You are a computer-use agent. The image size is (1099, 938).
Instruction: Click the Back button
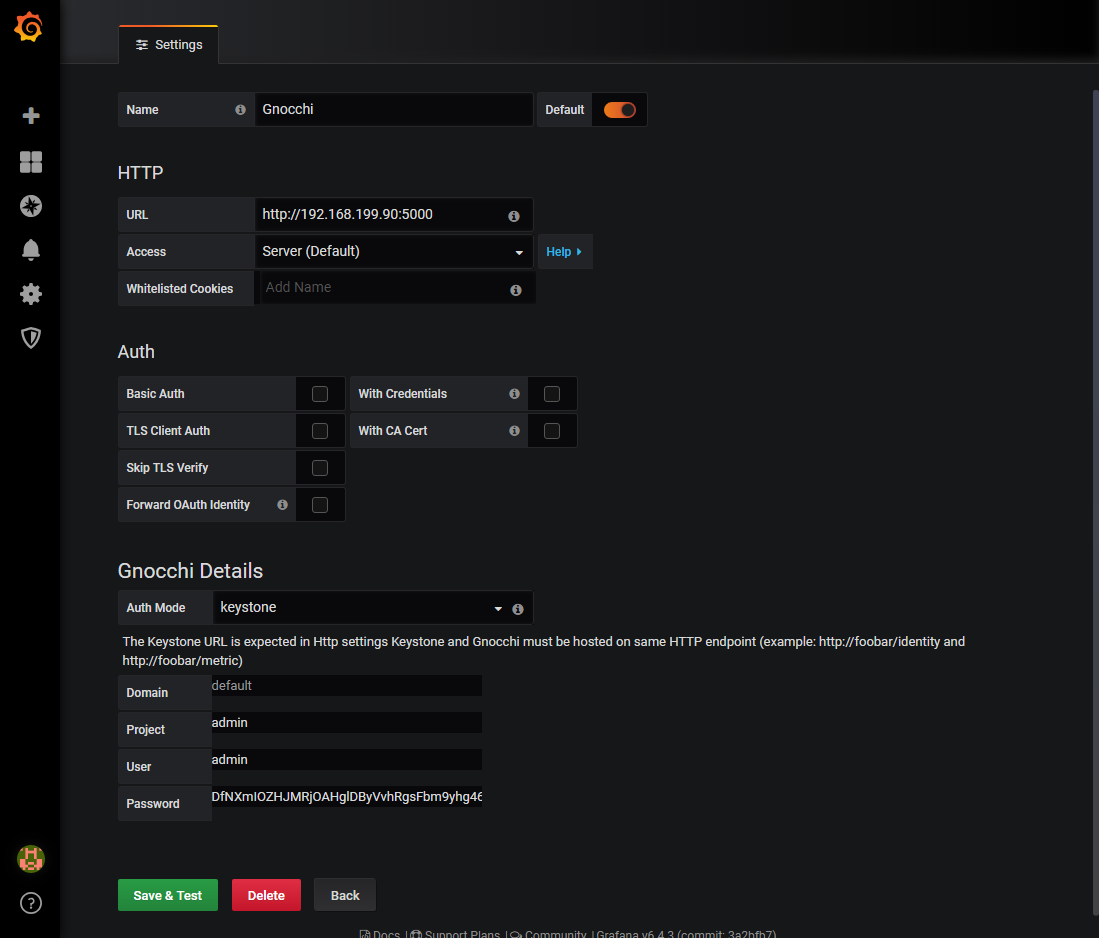coord(345,895)
